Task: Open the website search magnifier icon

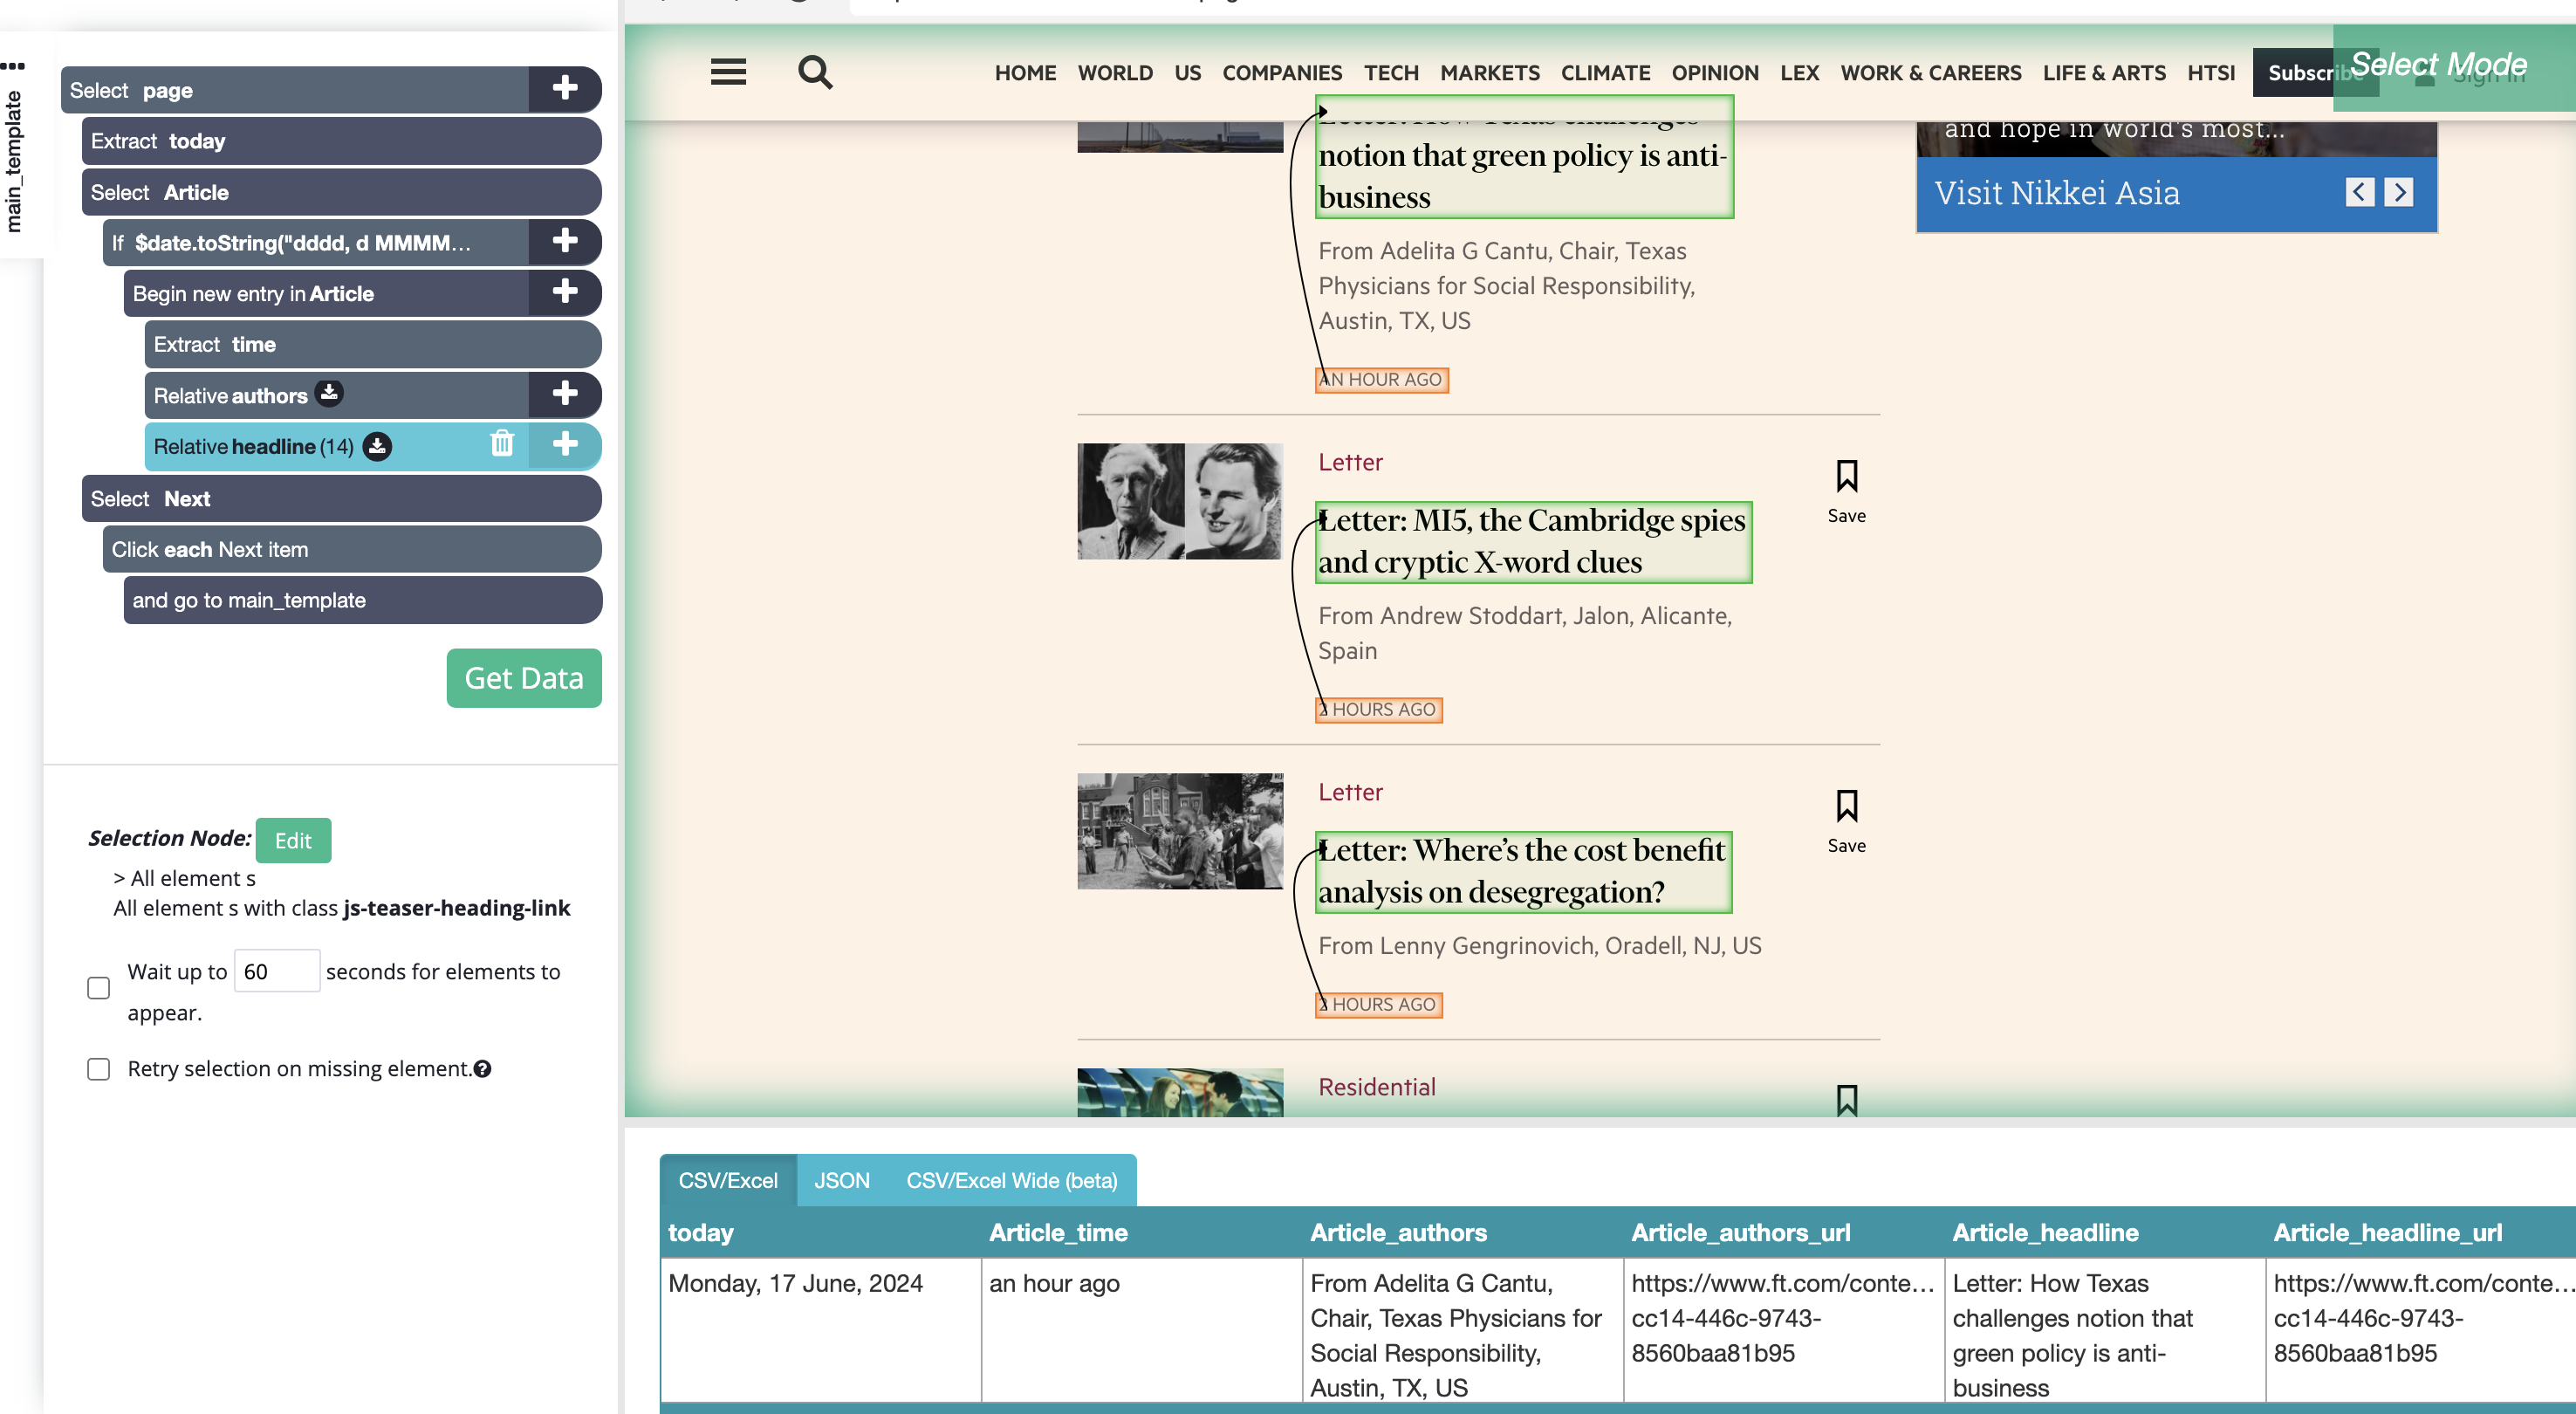Action: click(x=815, y=72)
